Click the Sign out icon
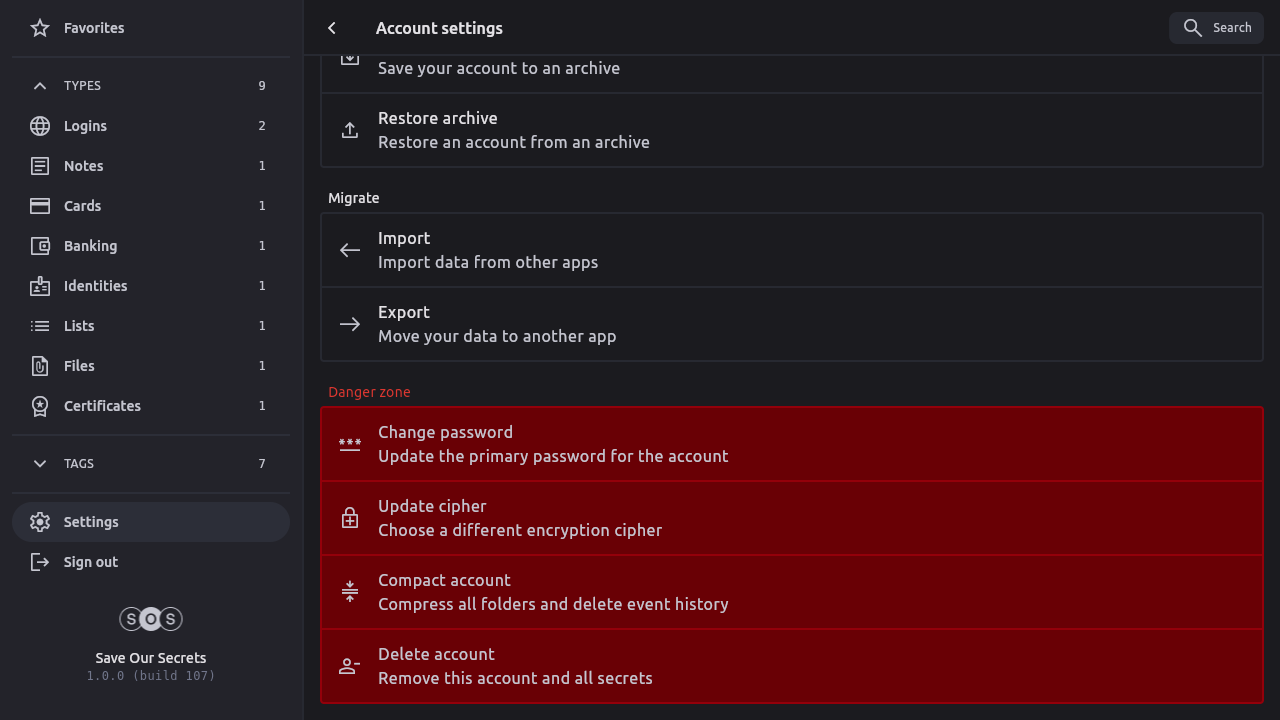Image resolution: width=1280 pixels, height=720 pixels. [x=40, y=562]
